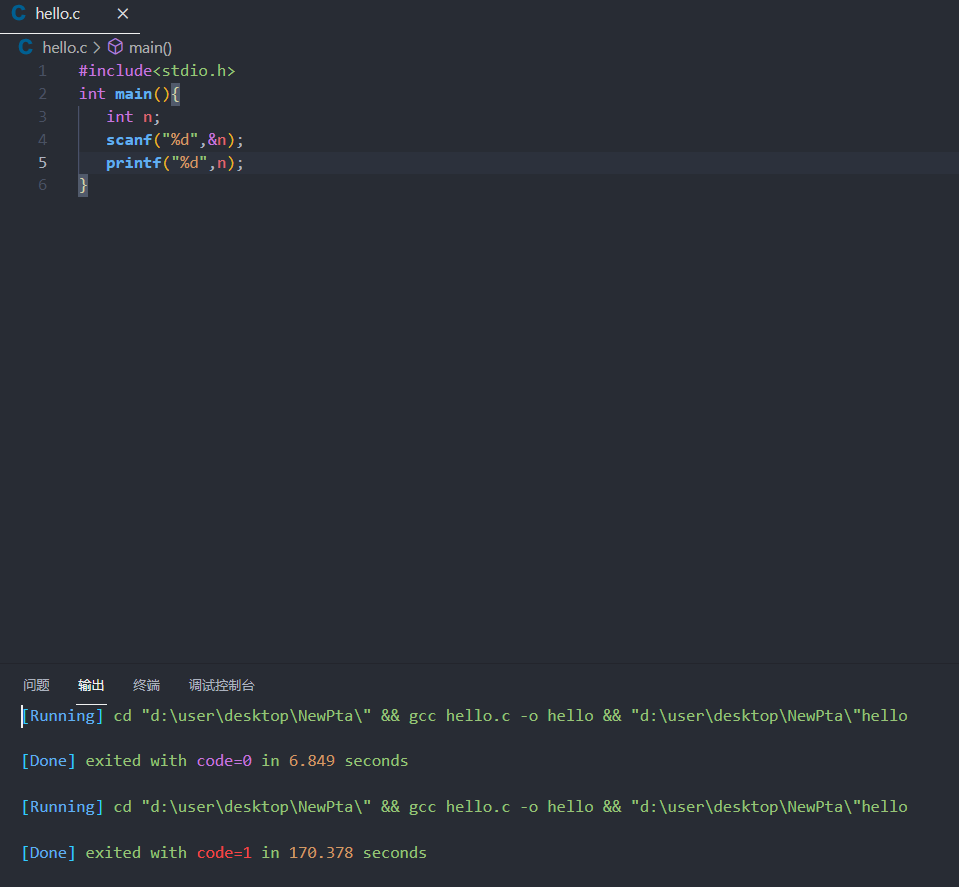Click the #include<stdio.h> directive on line 1
The image size is (959, 887).
[x=156, y=70]
